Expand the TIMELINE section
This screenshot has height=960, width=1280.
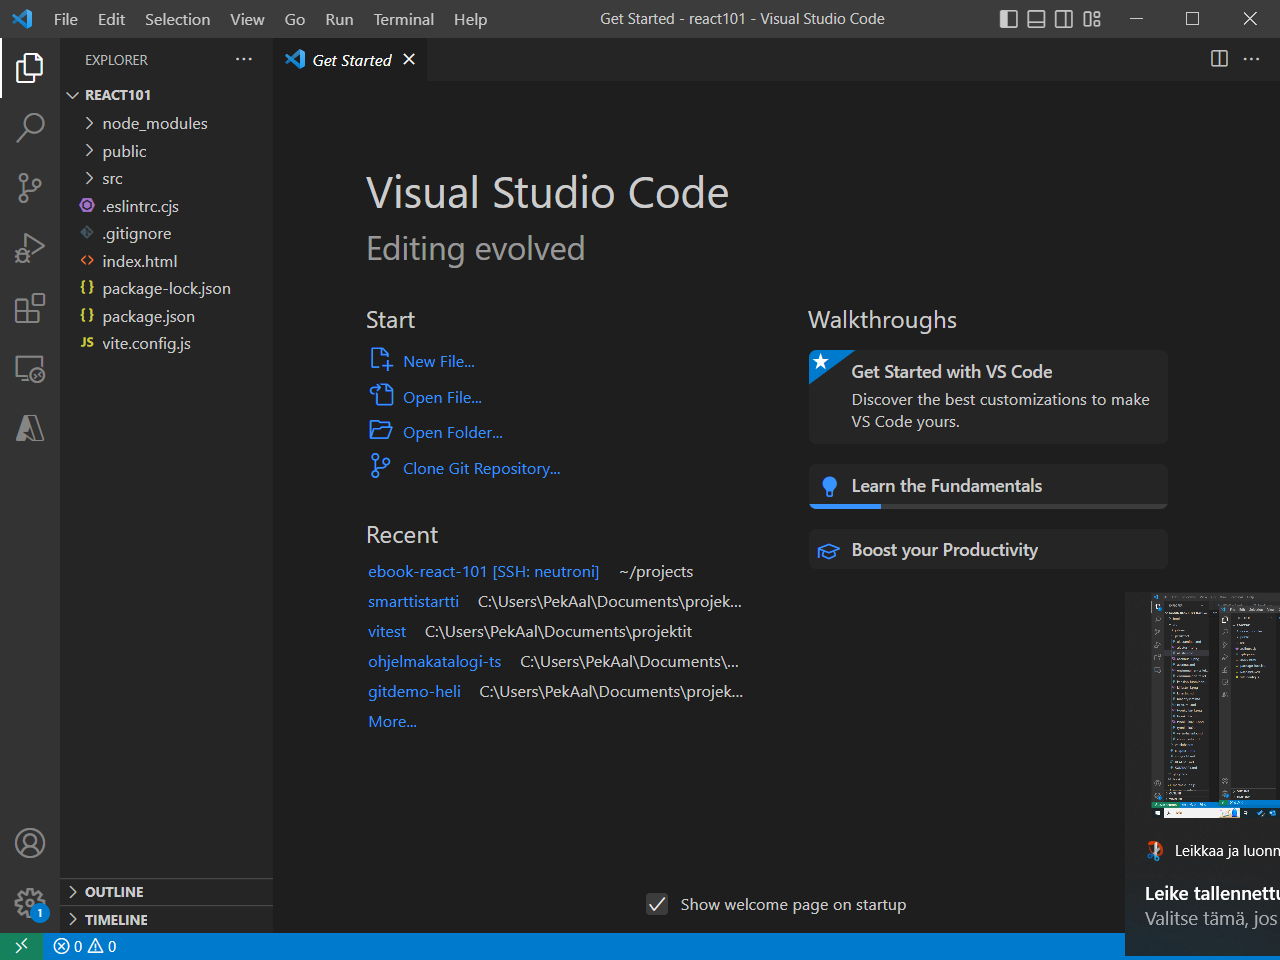click(x=166, y=920)
